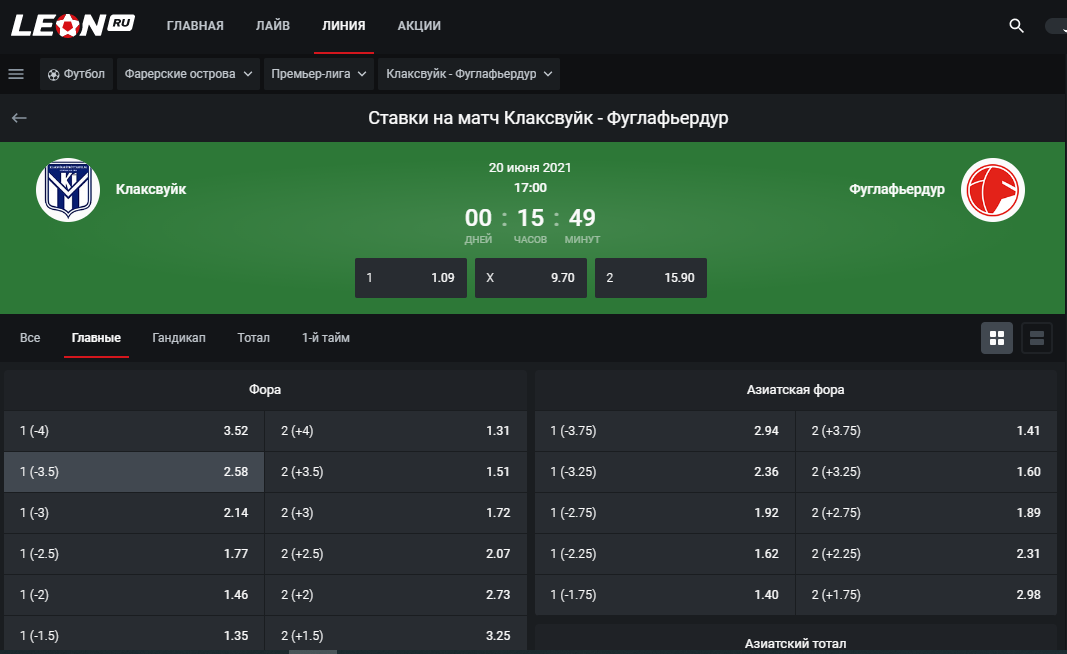Click the Фора market header
Screen dimensions: 1067x654
[265, 390]
